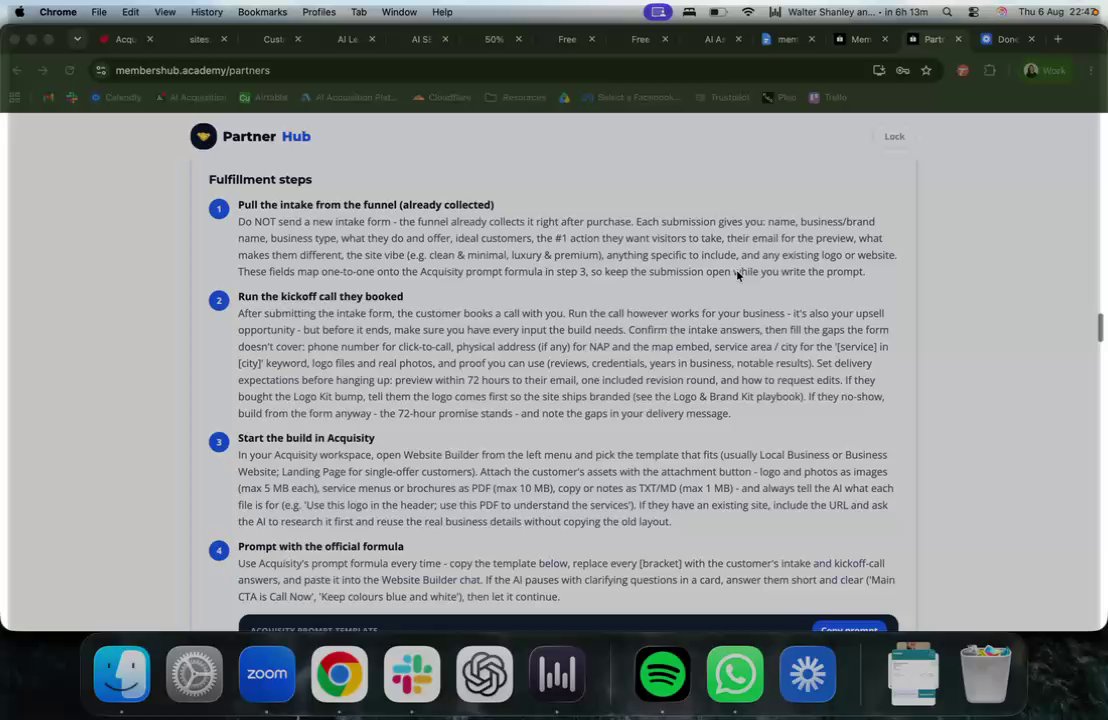The width and height of the screenshot is (1108, 720).
Task: Click 'Run the kickoff call they booked' heading
Action: (x=320, y=297)
